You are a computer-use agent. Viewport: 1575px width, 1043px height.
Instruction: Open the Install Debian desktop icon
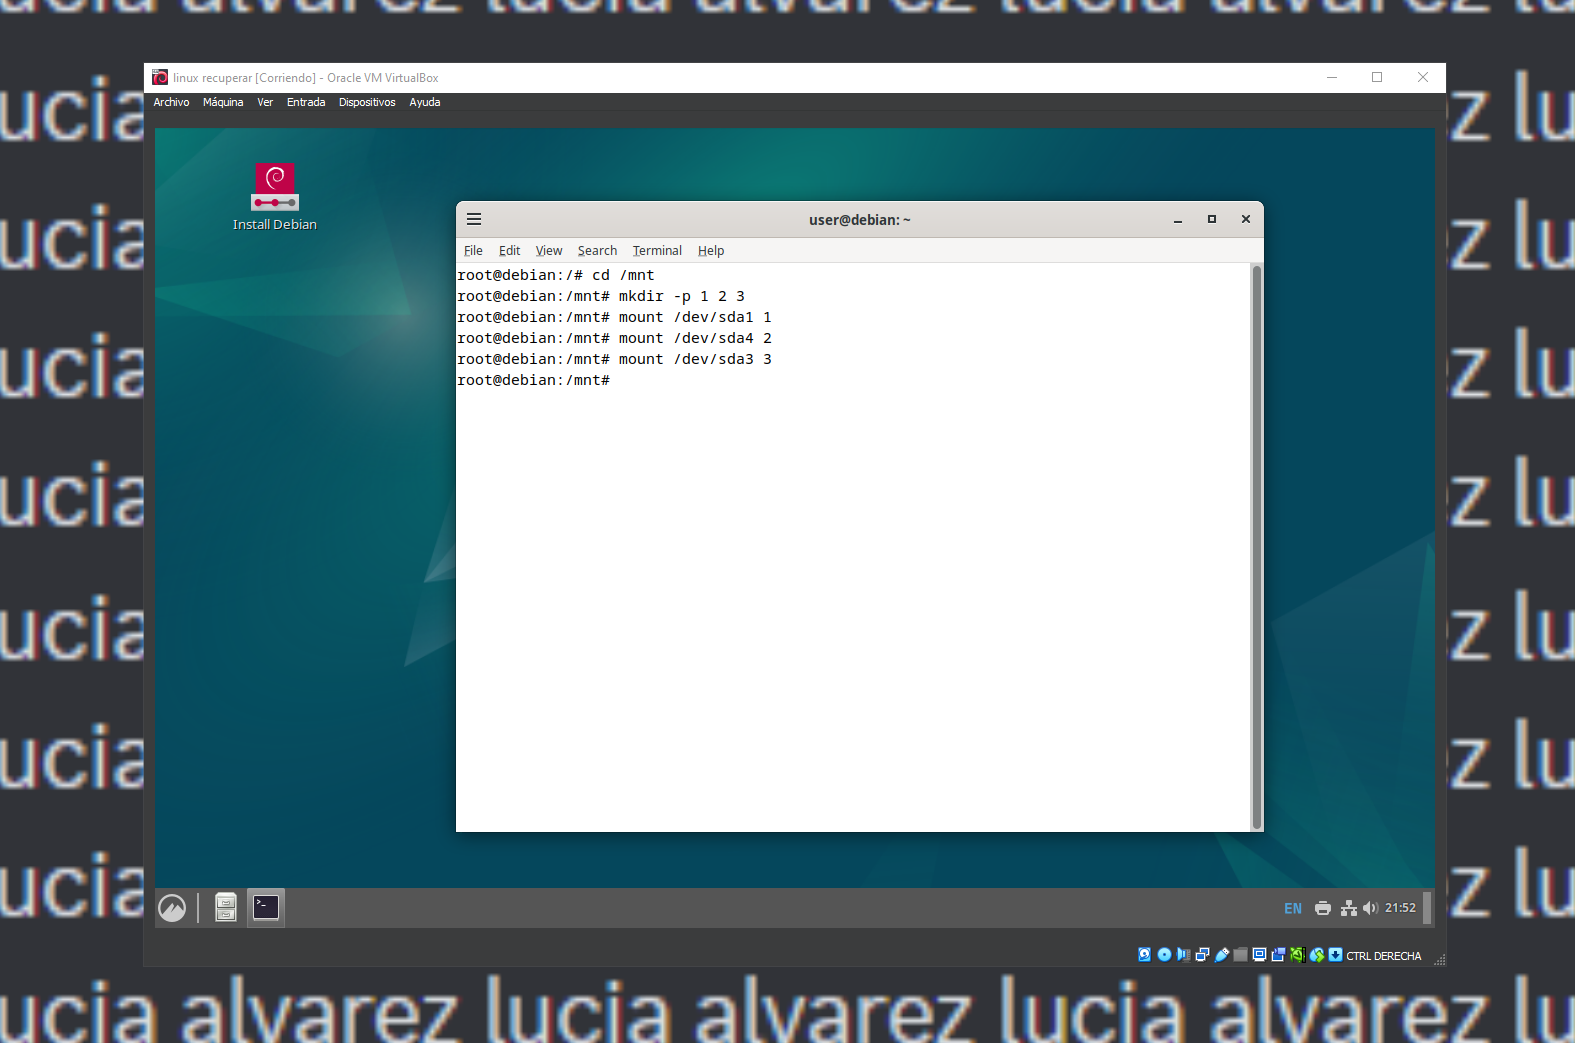click(275, 197)
